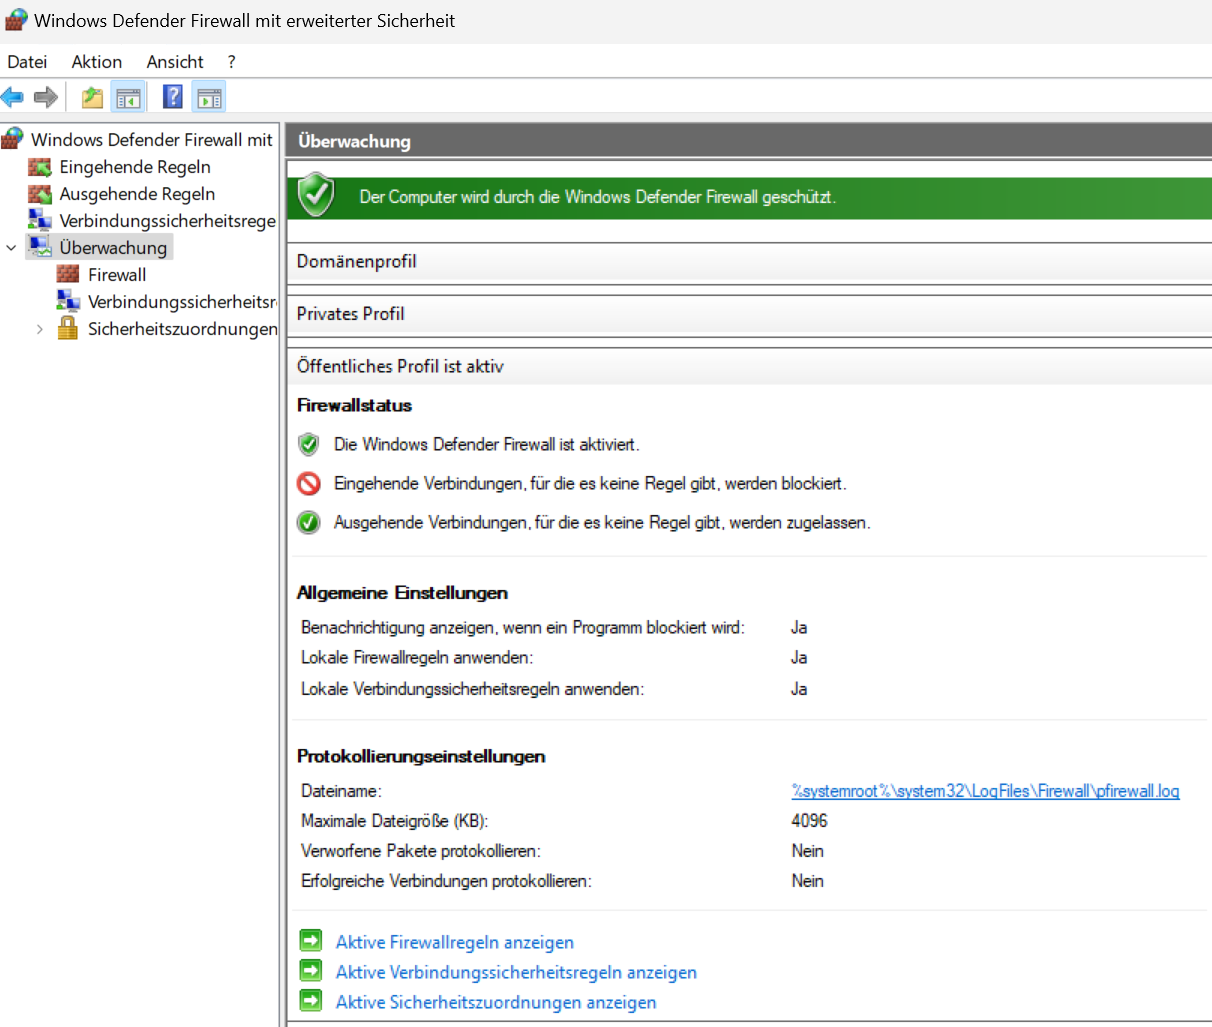Open the blue help question mark icon
This screenshot has height=1027, width=1212.
(173, 97)
